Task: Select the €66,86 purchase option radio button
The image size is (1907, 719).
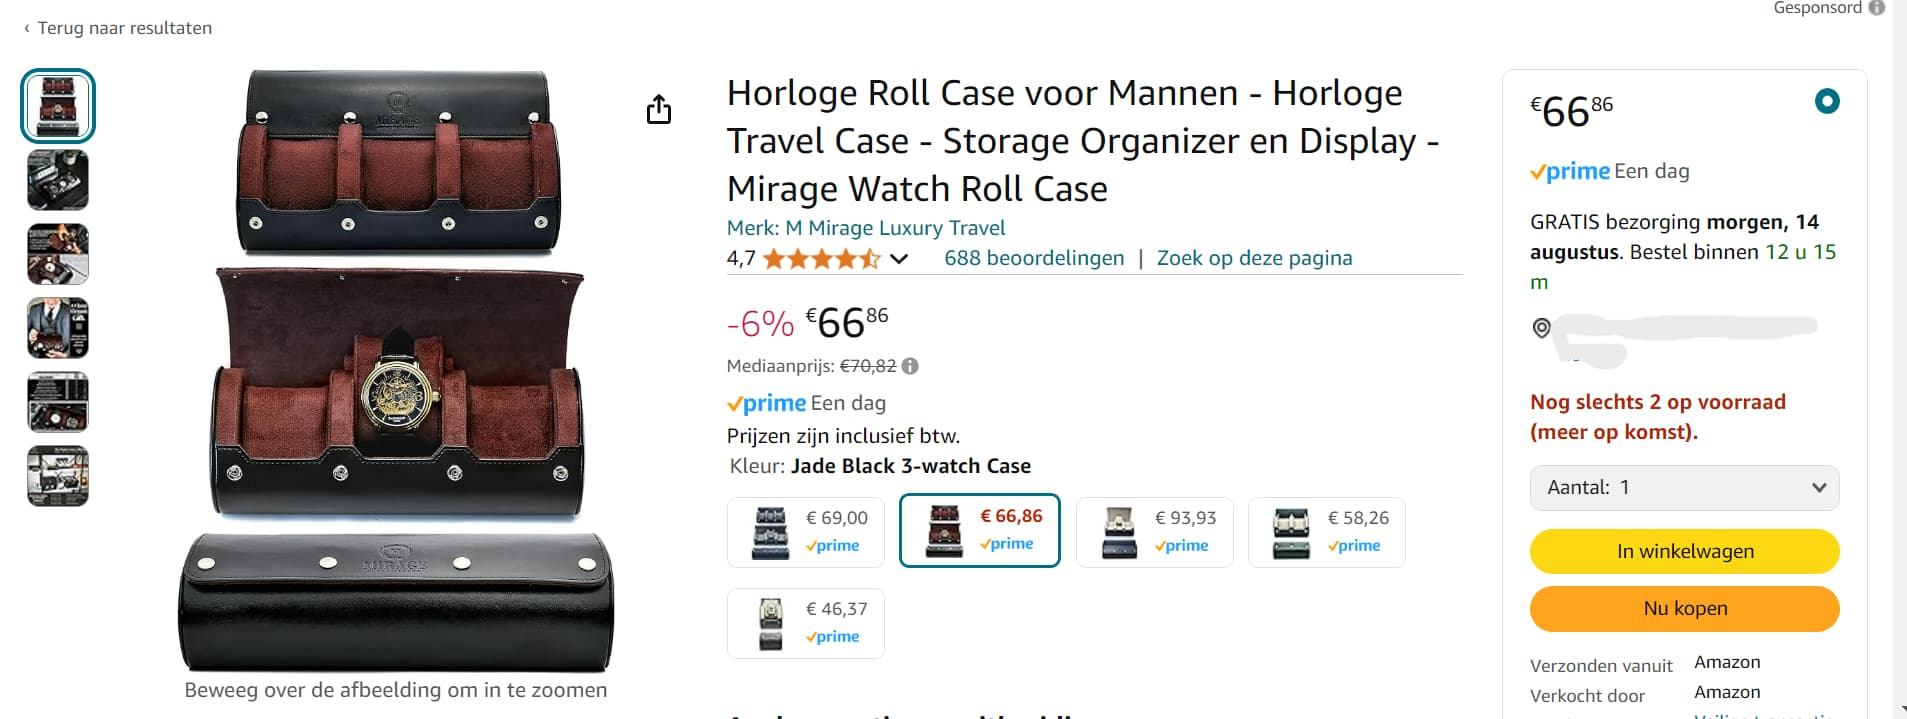Action: pyautogui.click(x=1827, y=101)
